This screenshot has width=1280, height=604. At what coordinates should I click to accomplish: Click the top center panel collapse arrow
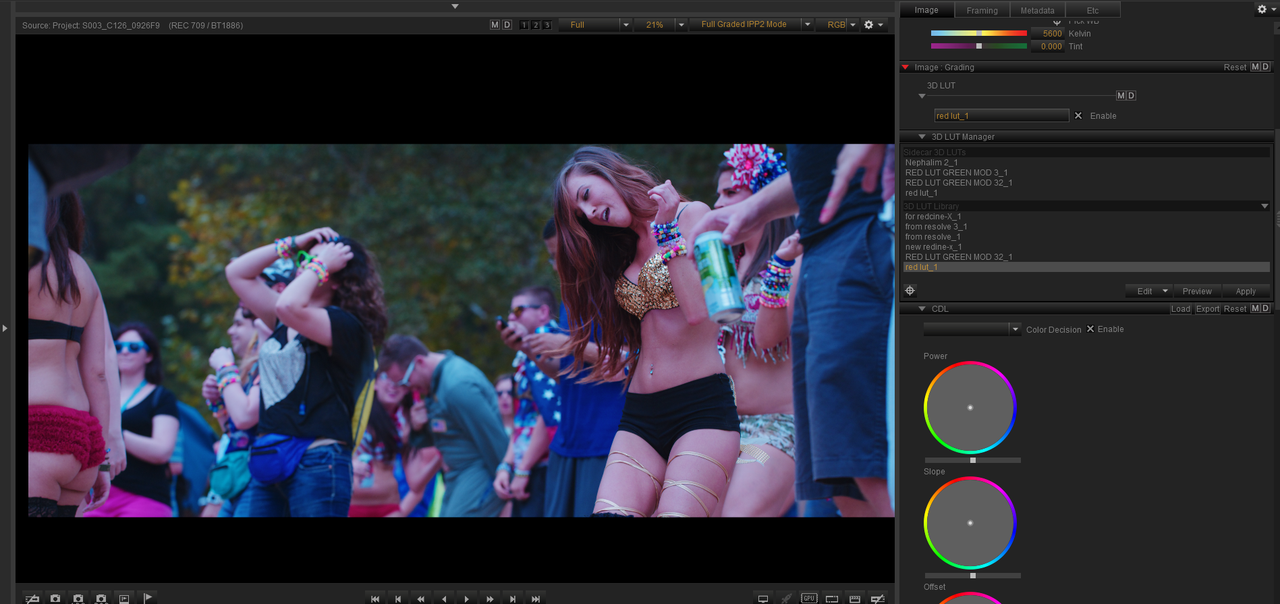455,6
